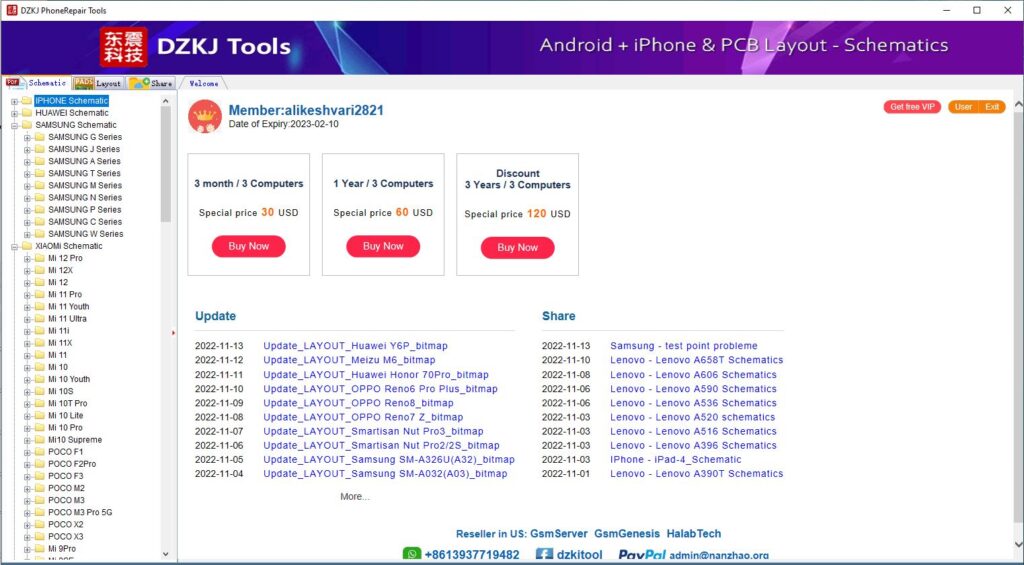
Task: Open Update_LAYOUT_Huawei Y6P_bitmap link
Action: pyautogui.click(x=355, y=346)
